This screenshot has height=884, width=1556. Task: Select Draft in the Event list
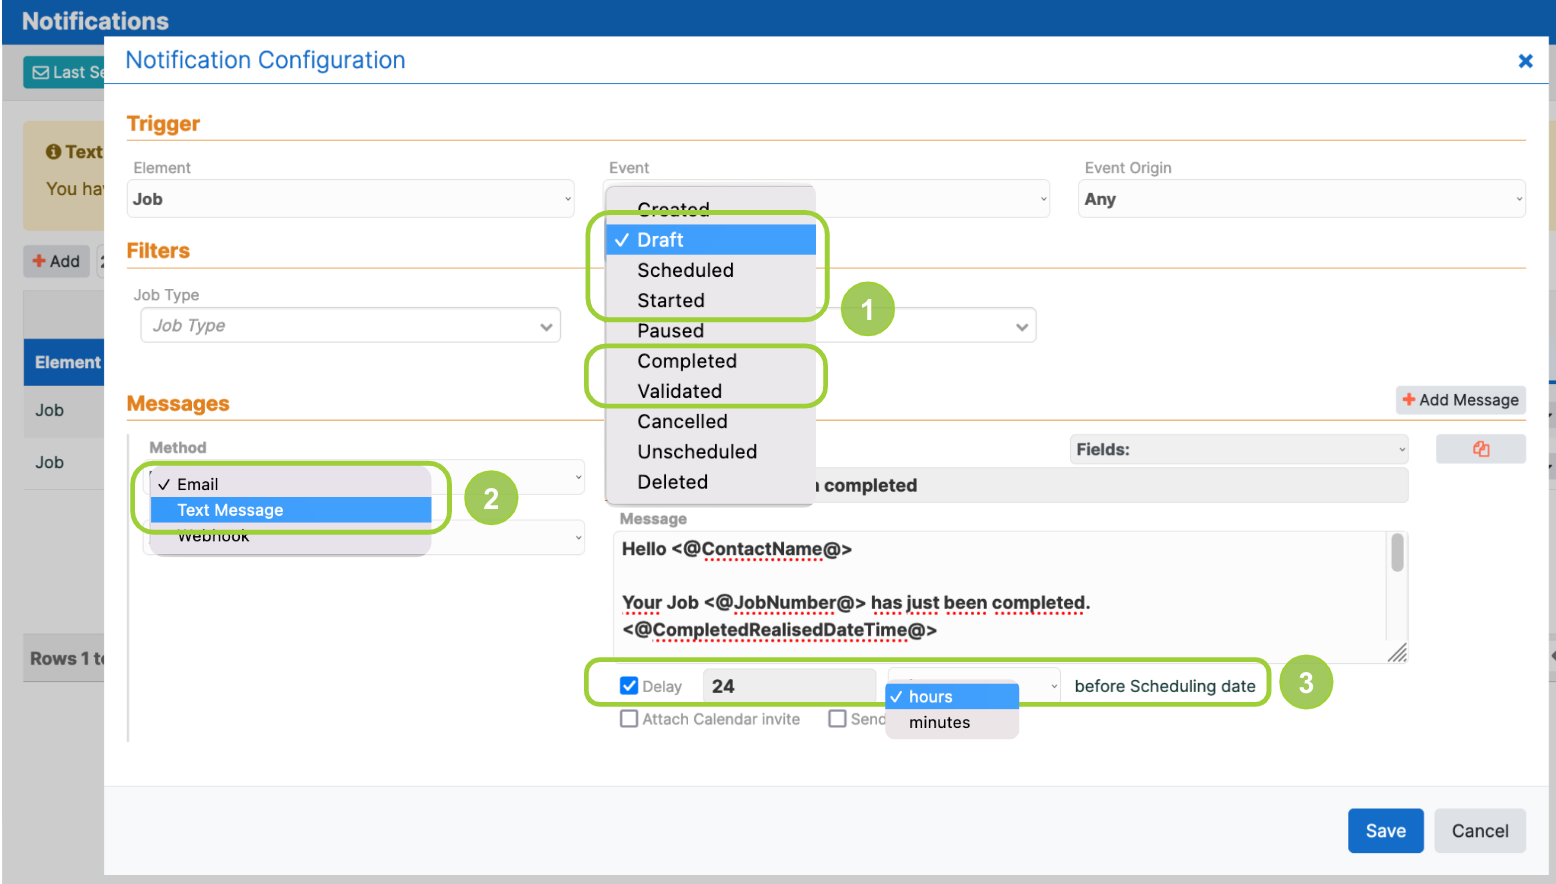click(x=711, y=240)
